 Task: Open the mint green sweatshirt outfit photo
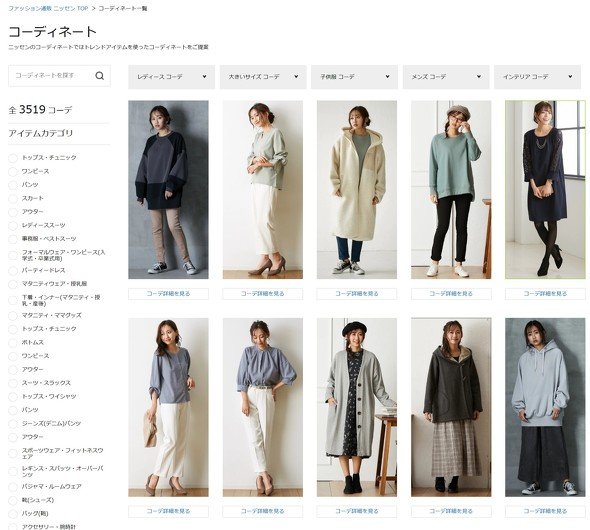pos(451,190)
